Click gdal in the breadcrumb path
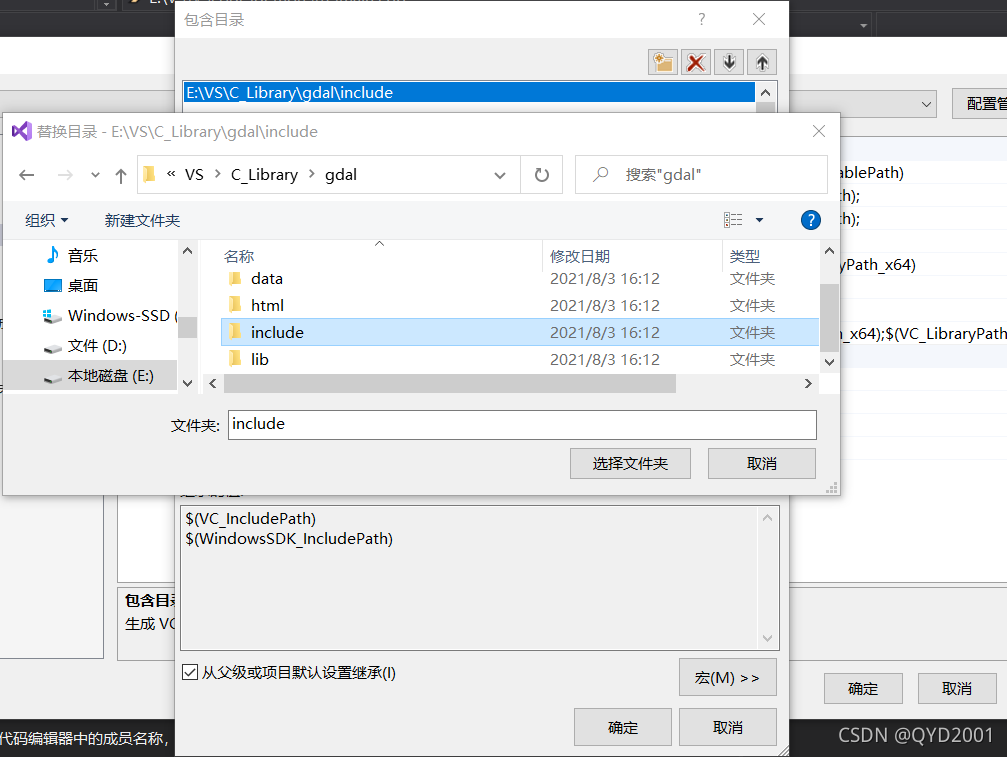1007x757 pixels. (x=340, y=175)
